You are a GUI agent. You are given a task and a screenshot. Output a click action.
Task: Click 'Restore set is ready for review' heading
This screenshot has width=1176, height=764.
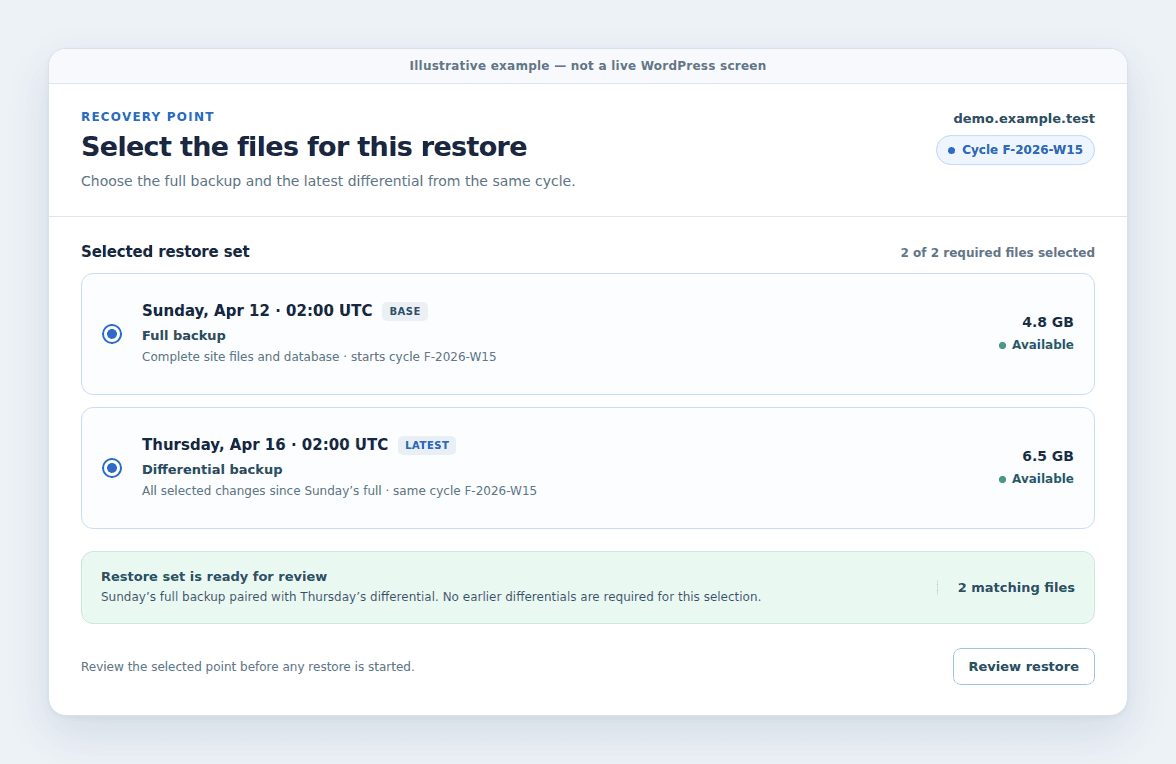tap(214, 577)
